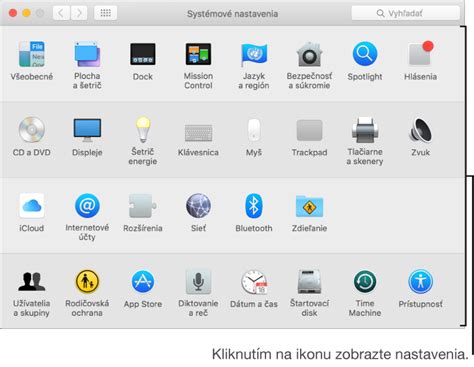Image resolution: width=474 pixels, height=367 pixels.
Task: Click the back navigation arrow
Action: pyautogui.click(x=61, y=13)
